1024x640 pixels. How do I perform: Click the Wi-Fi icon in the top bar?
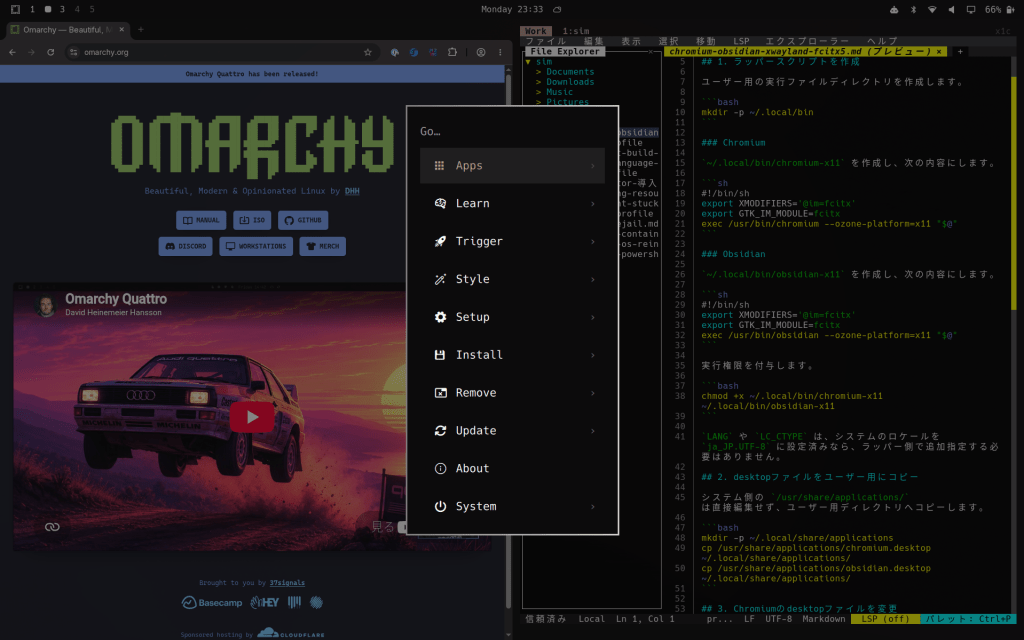[932, 10]
